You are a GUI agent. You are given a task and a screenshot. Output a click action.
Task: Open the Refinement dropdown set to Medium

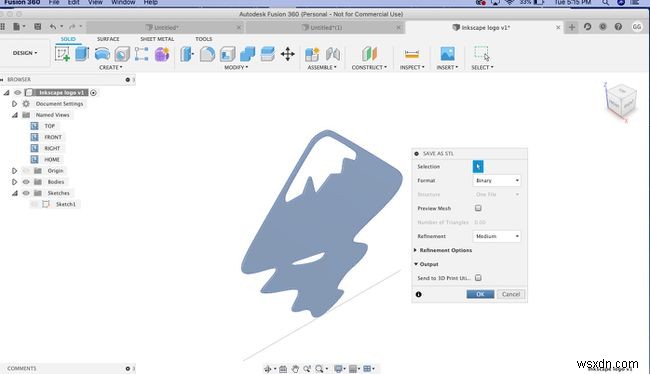click(x=497, y=236)
